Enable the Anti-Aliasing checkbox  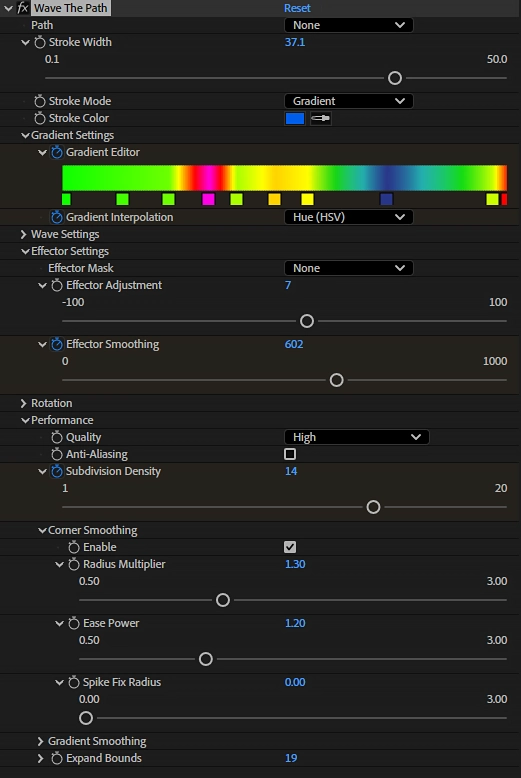[x=290, y=454]
